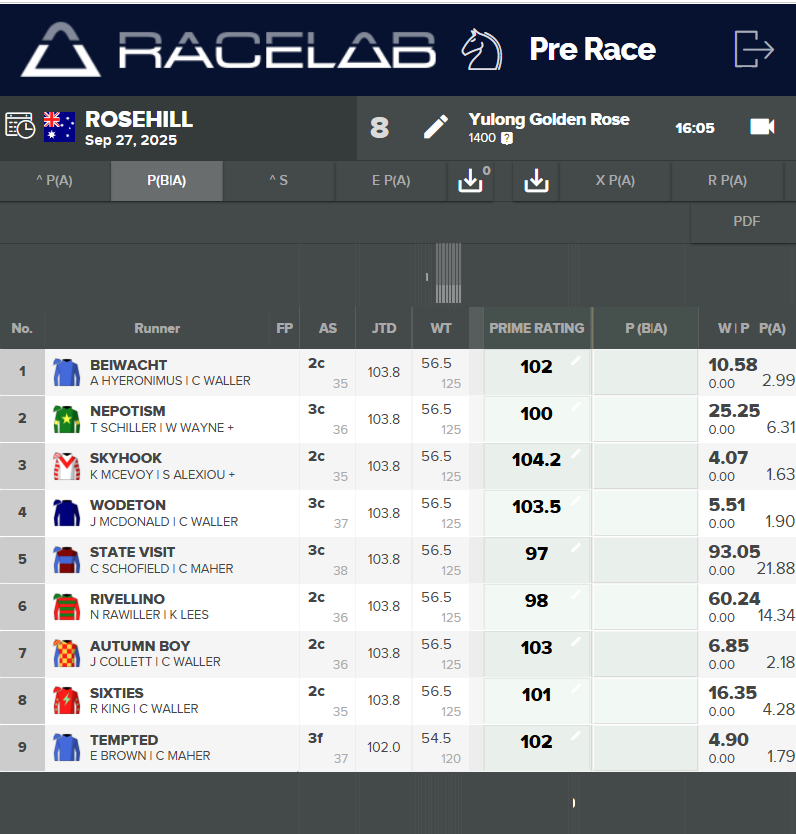Click the vertical bars above WT column

[x=448, y=273]
